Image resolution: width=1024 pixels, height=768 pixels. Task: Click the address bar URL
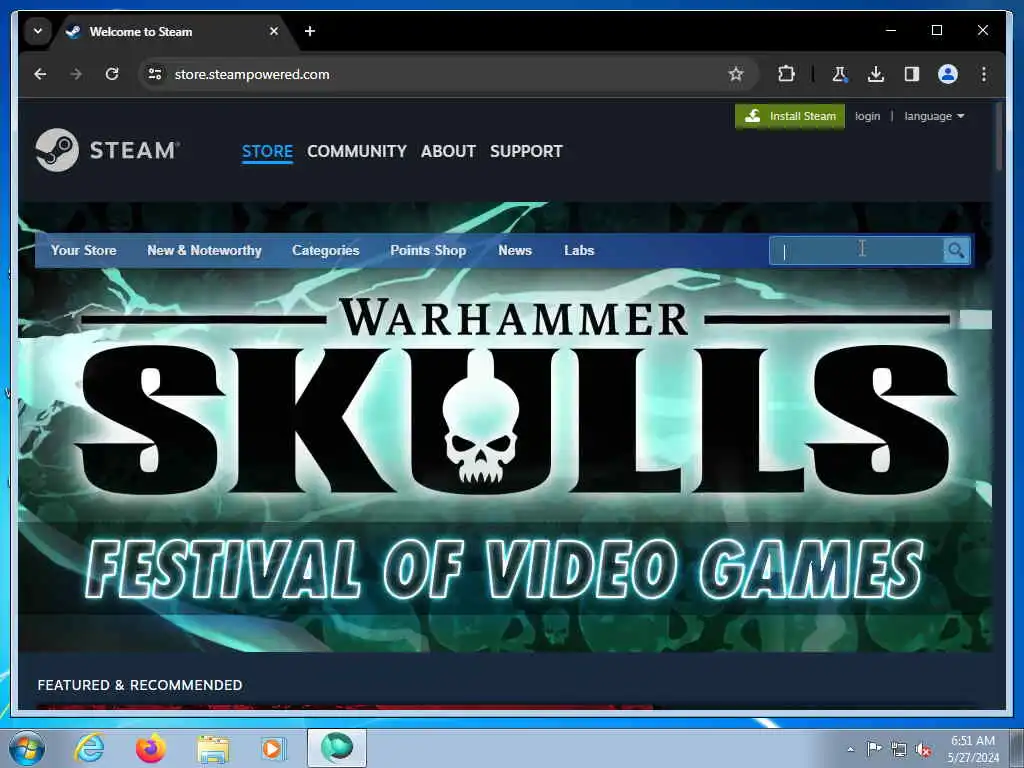coord(251,74)
